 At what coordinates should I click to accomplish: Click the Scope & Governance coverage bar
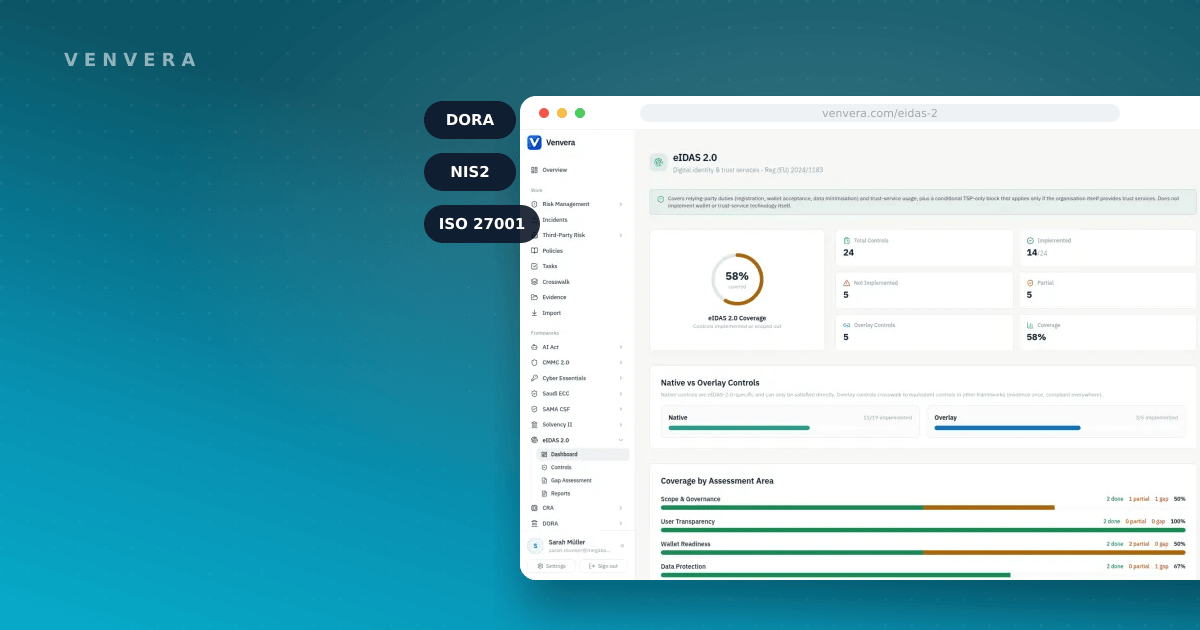coord(923,507)
